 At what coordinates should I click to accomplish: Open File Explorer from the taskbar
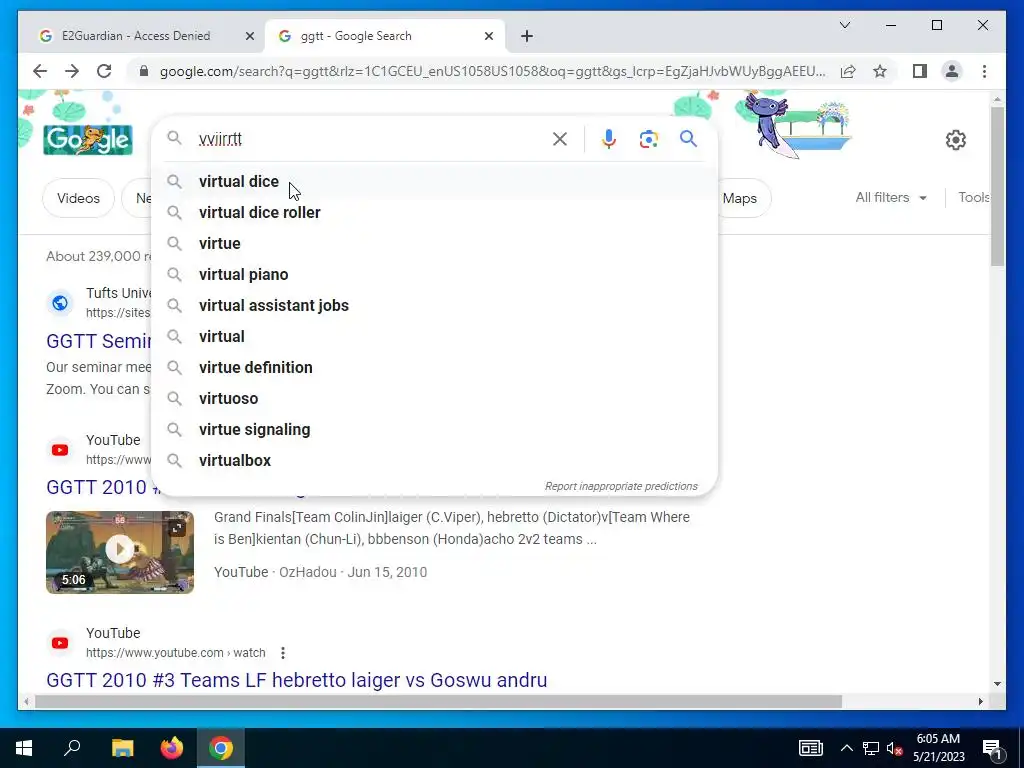click(122, 748)
